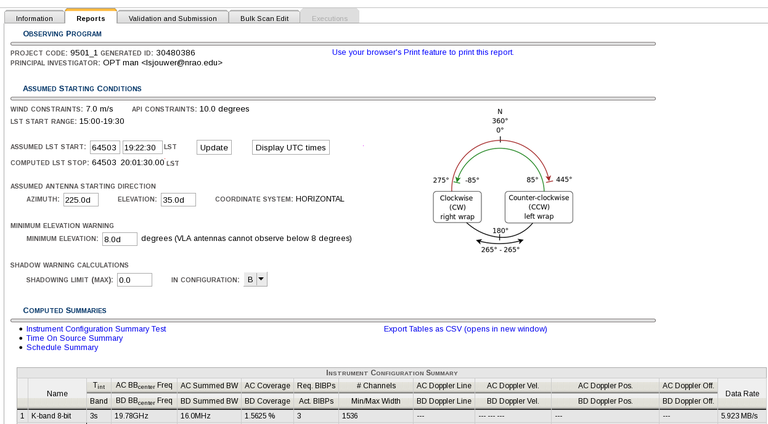Viewport: 768px width, 424px height.
Task: Click the Clockwise right wrap box
Action: click(457, 207)
